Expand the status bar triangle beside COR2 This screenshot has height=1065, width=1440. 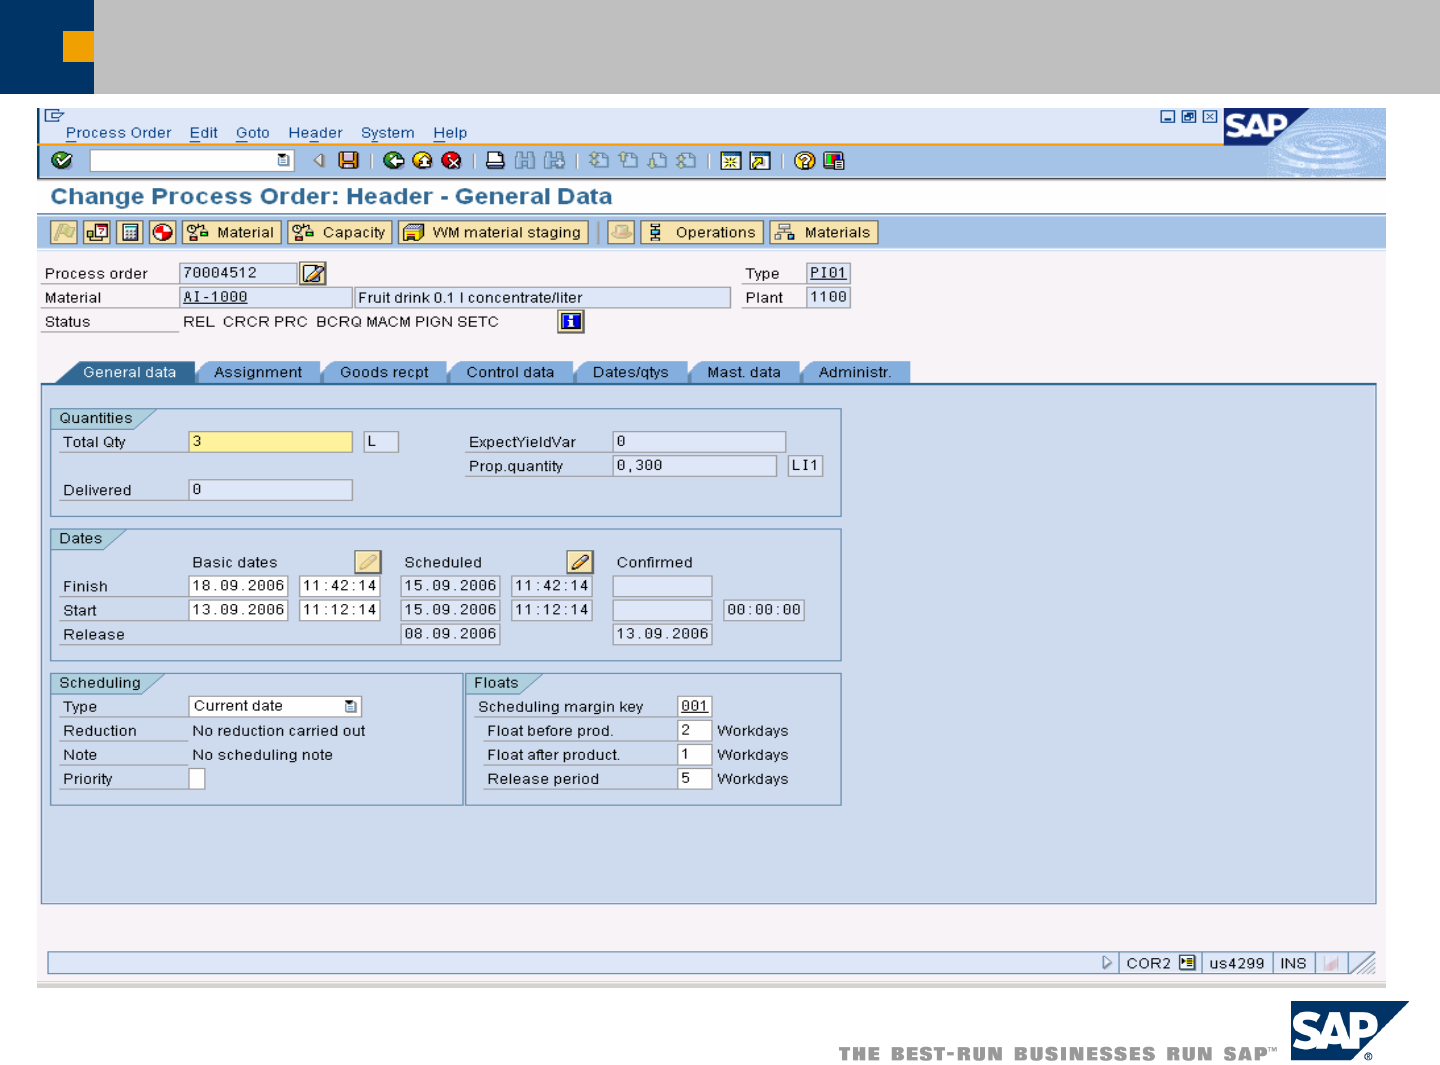coord(1106,963)
